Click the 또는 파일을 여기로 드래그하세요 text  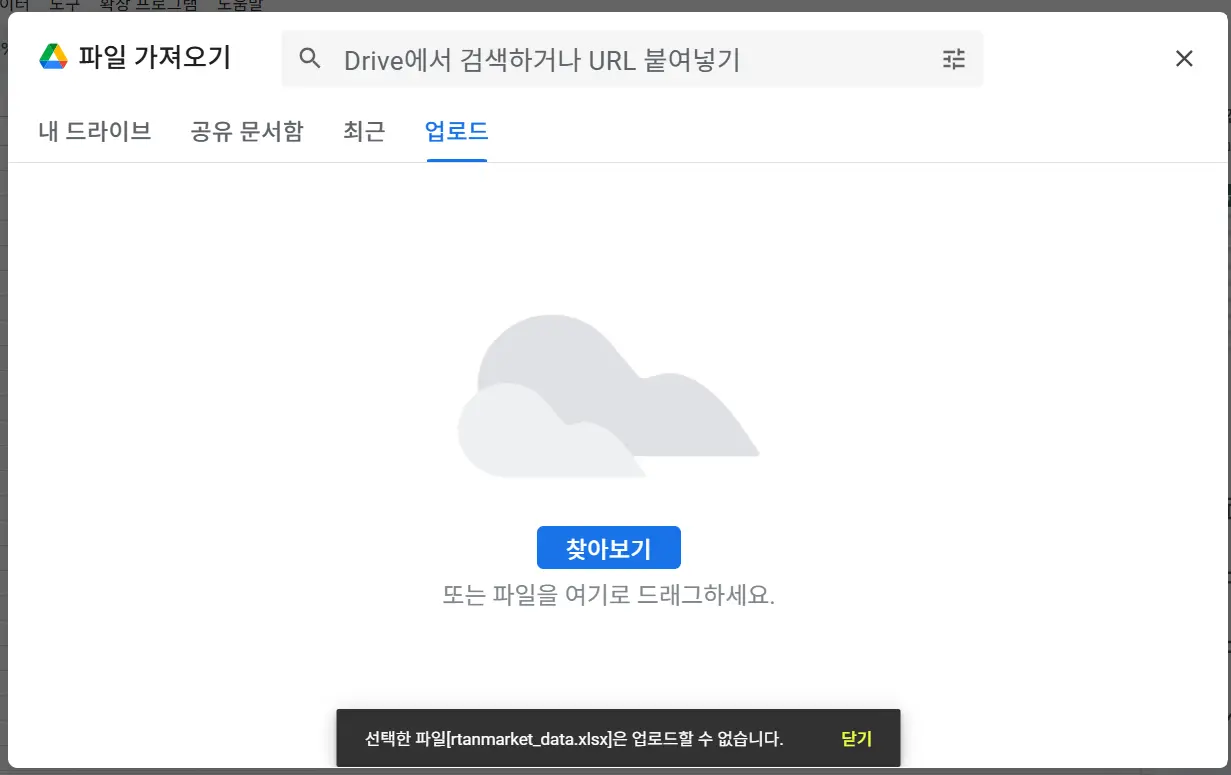click(x=609, y=595)
